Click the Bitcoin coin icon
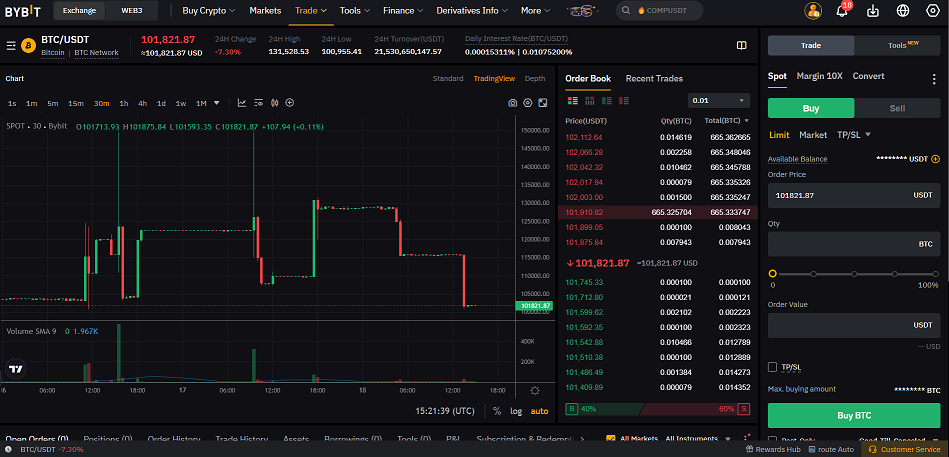Screen dimensions: 949x457 pyautogui.click(x=28, y=45)
